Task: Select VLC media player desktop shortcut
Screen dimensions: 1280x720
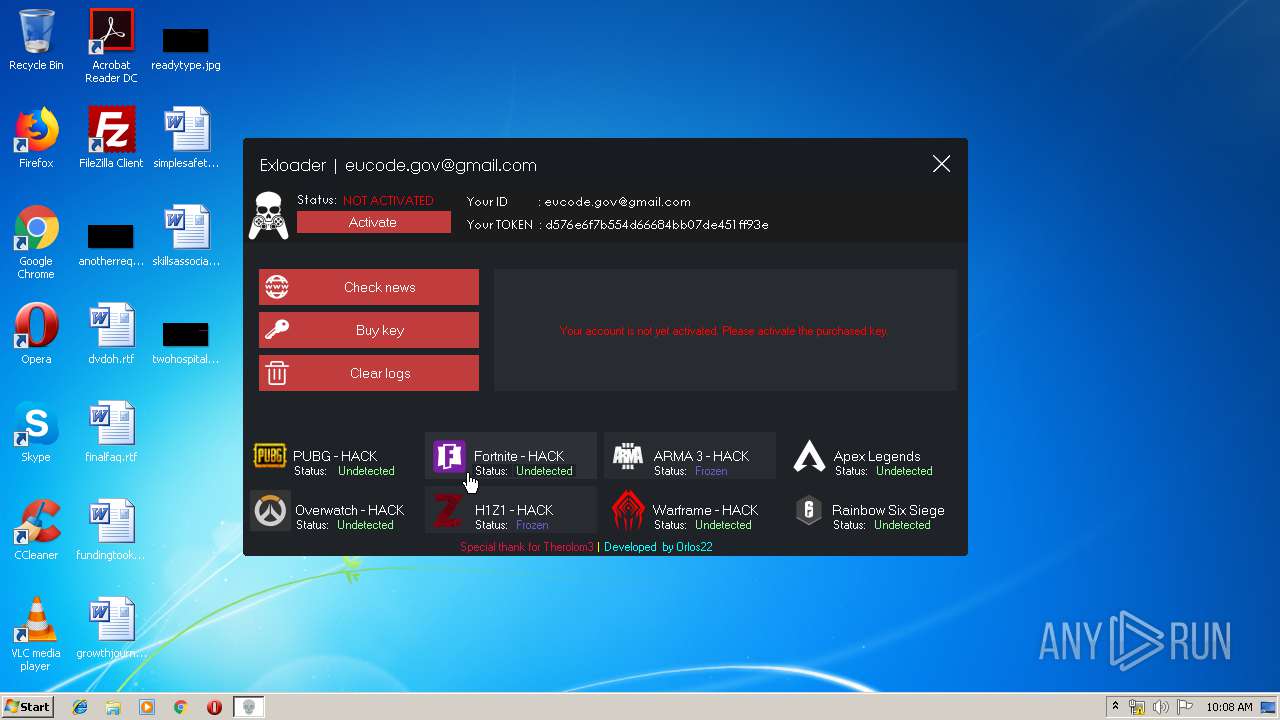Action: tap(36, 634)
